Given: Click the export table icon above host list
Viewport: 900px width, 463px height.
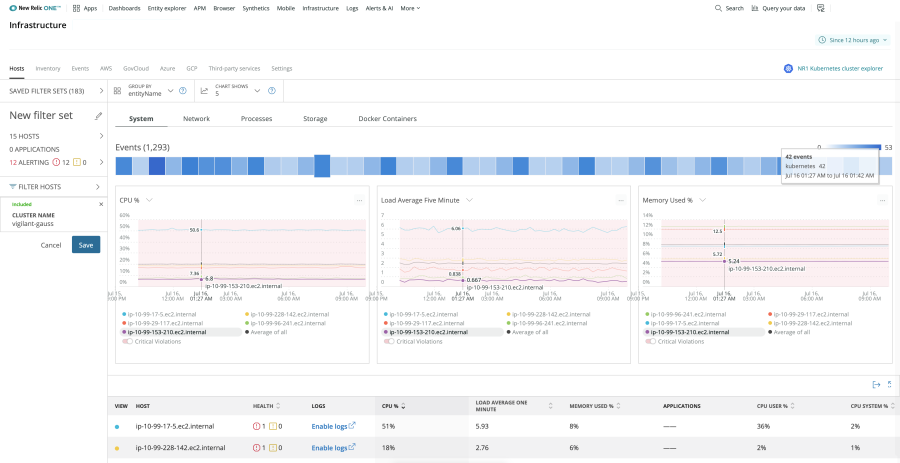Looking at the screenshot, I should click(x=875, y=384).
